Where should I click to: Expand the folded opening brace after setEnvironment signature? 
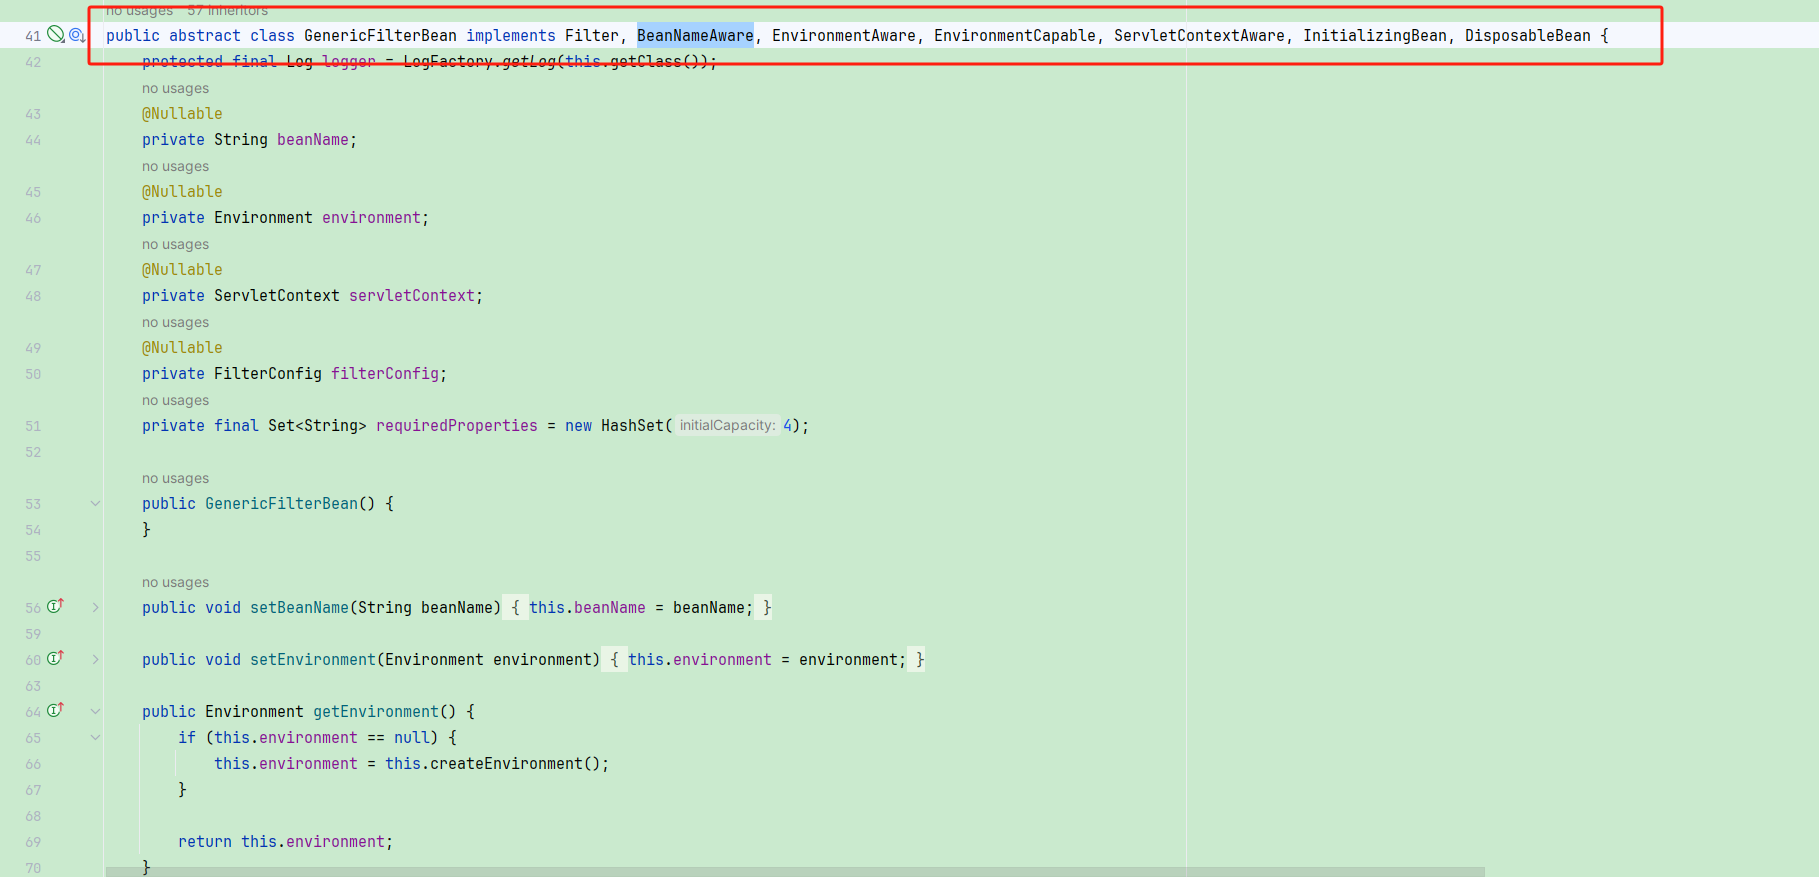point(614,660)
